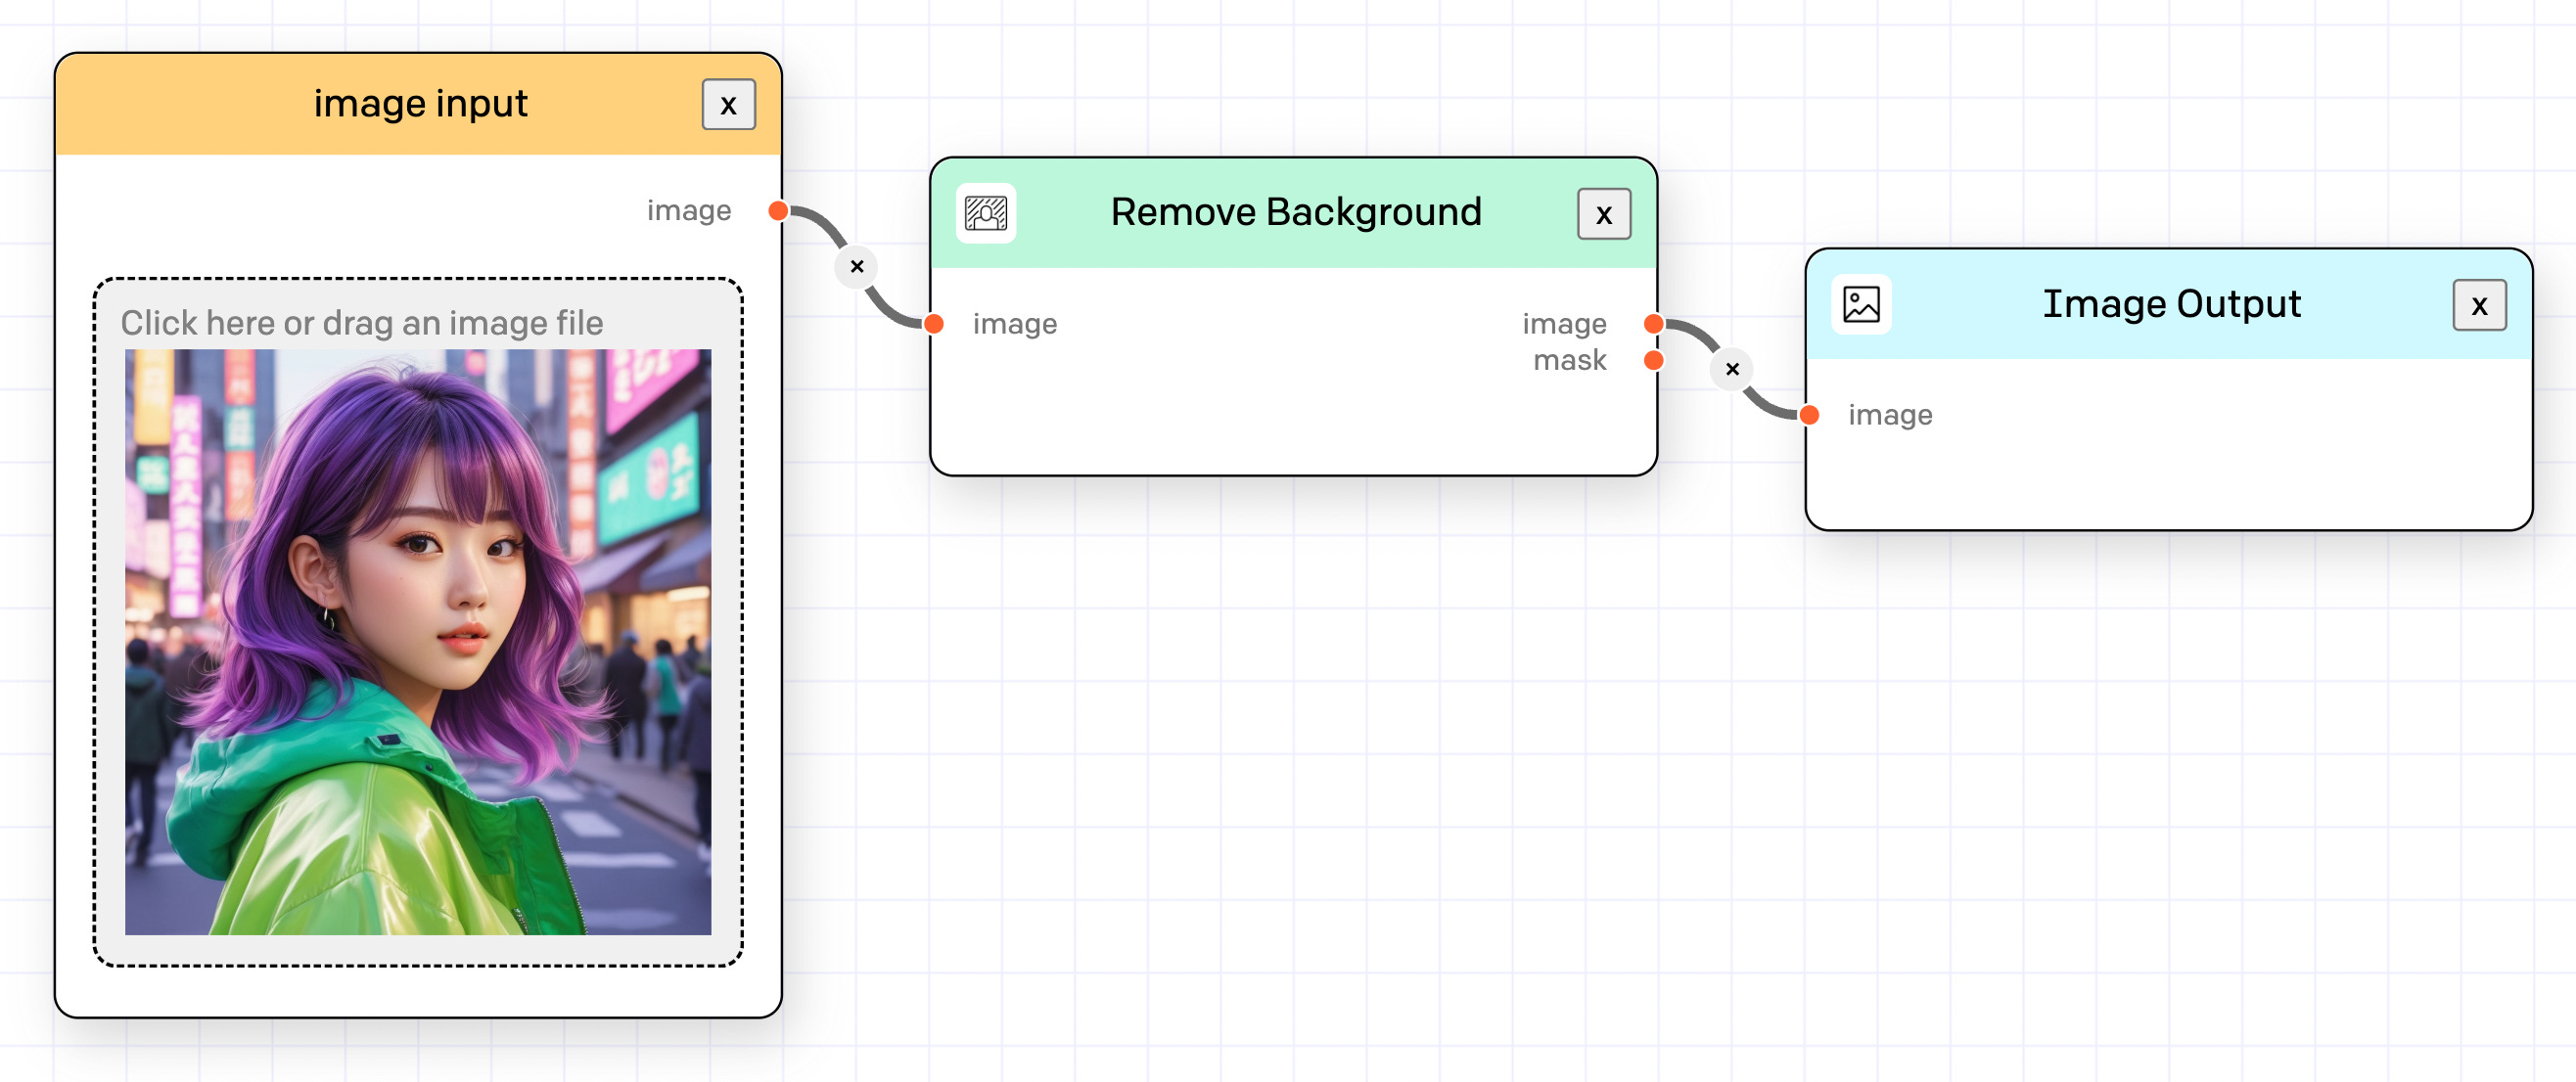The image size is (2576, 1082).
Task: Click image input node's output port
Action: [x=778, y=211]
